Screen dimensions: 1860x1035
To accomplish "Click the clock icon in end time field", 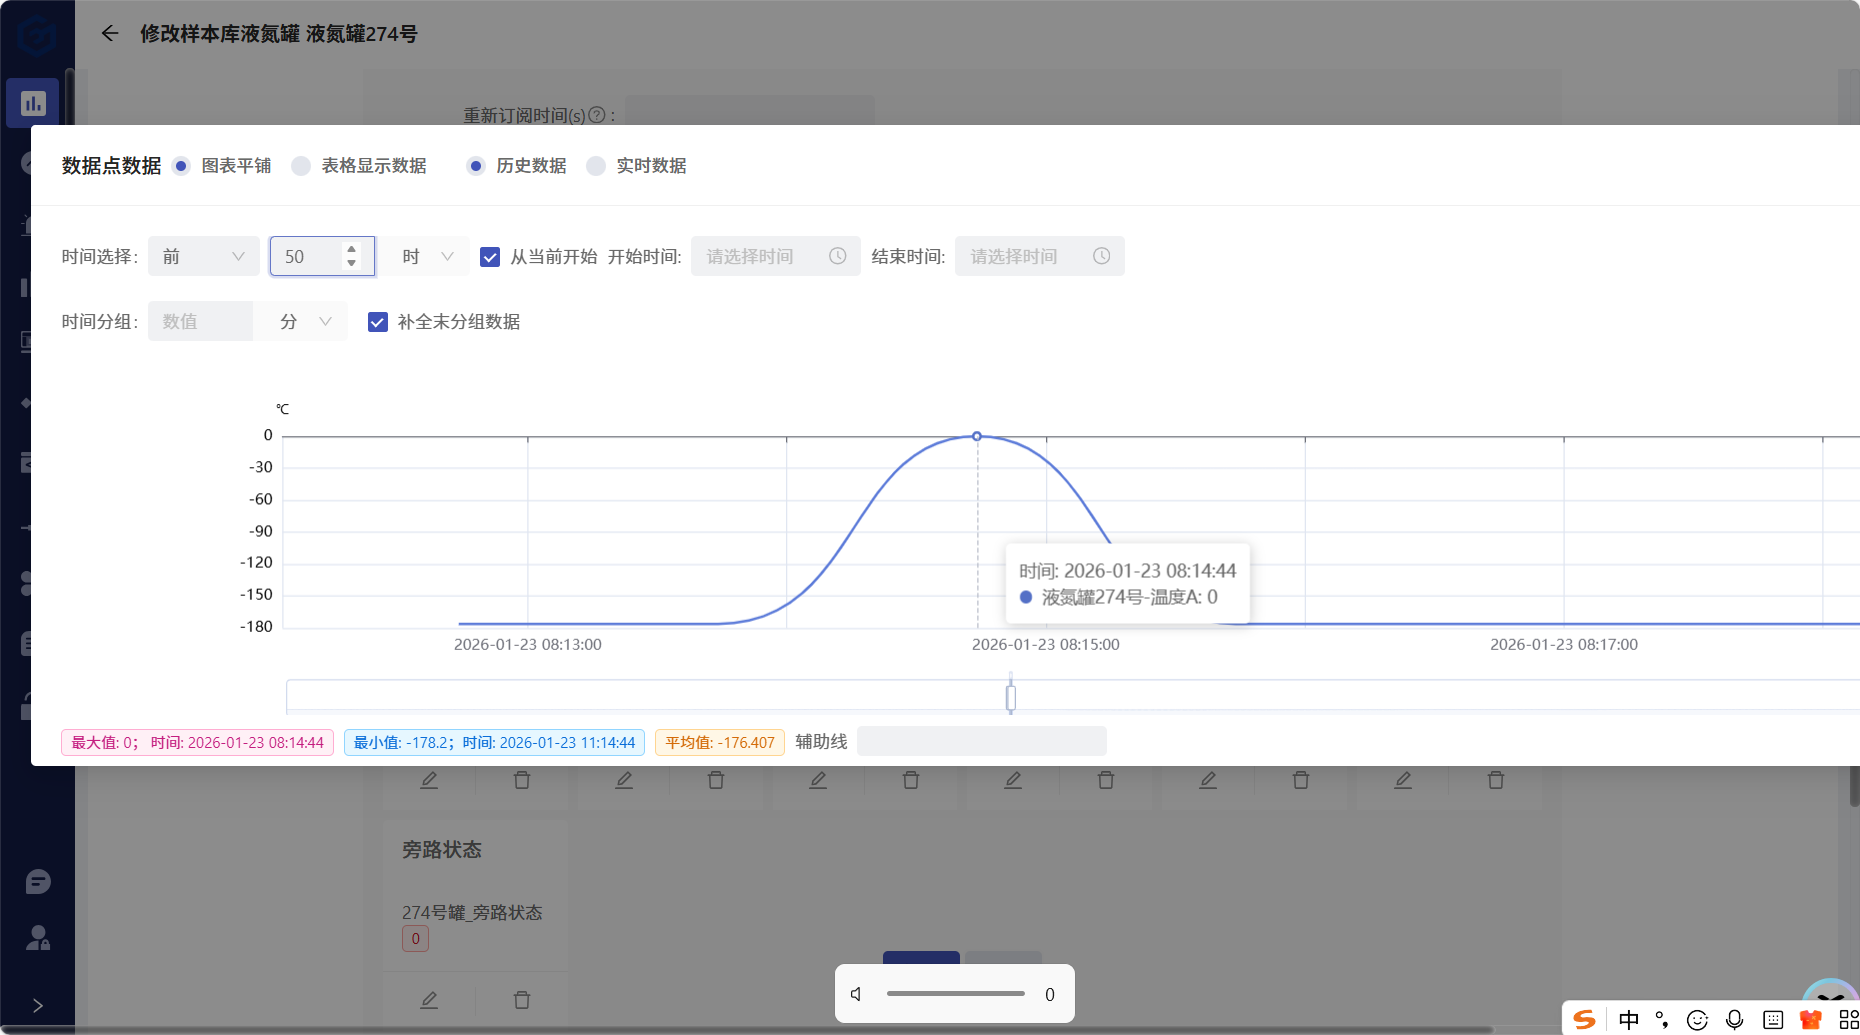I will (1101, 256).
